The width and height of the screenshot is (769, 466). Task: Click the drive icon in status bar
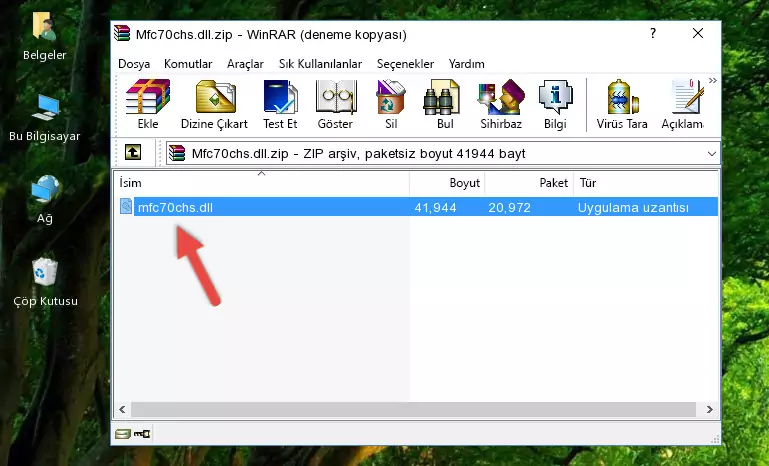123,434
